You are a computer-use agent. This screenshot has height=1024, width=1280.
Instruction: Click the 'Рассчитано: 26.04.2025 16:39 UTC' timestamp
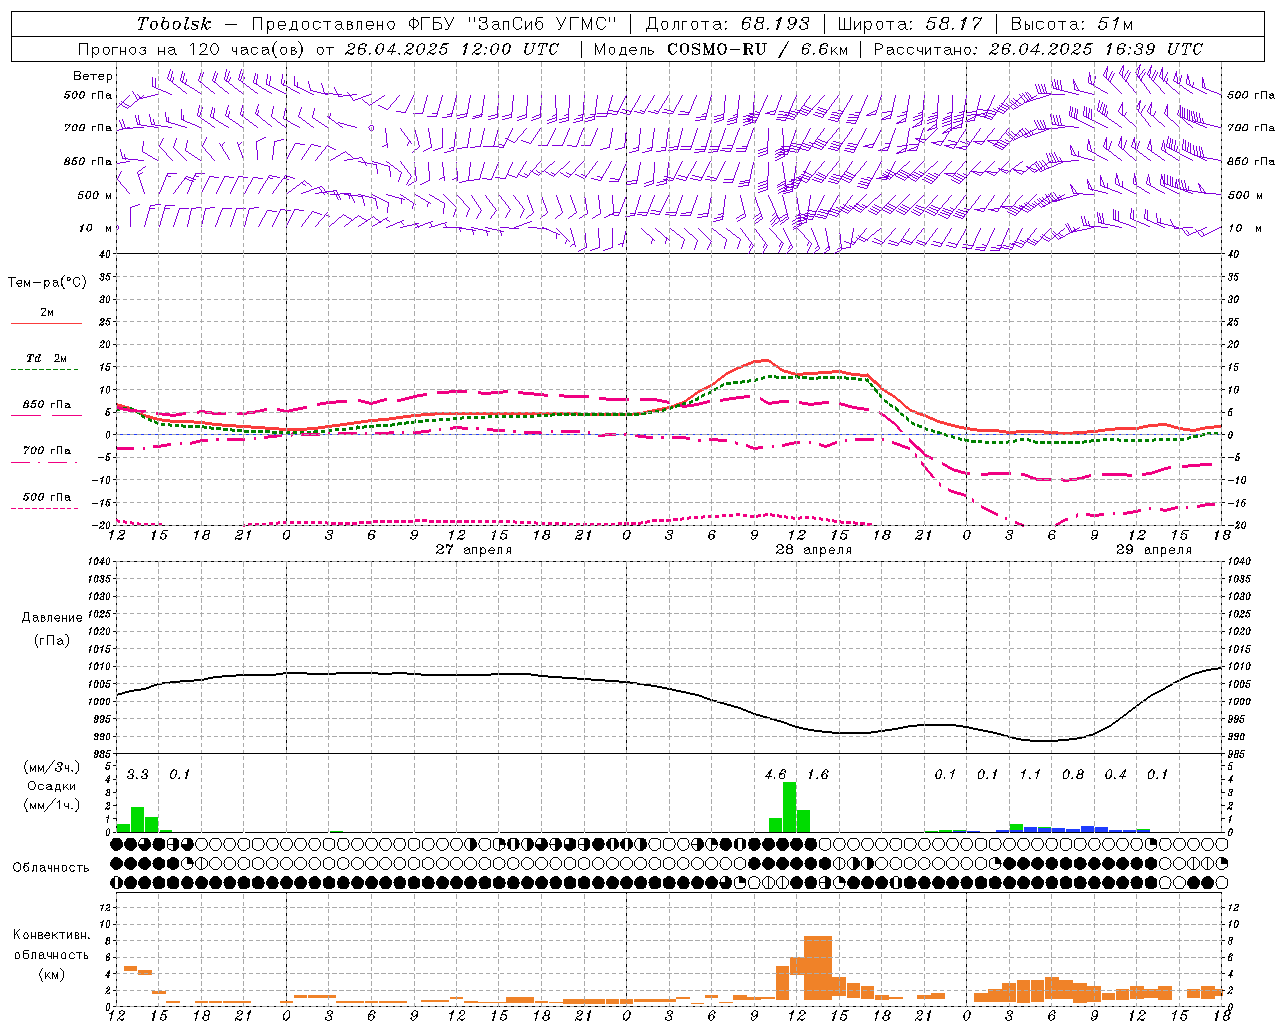coord(1038,49)
